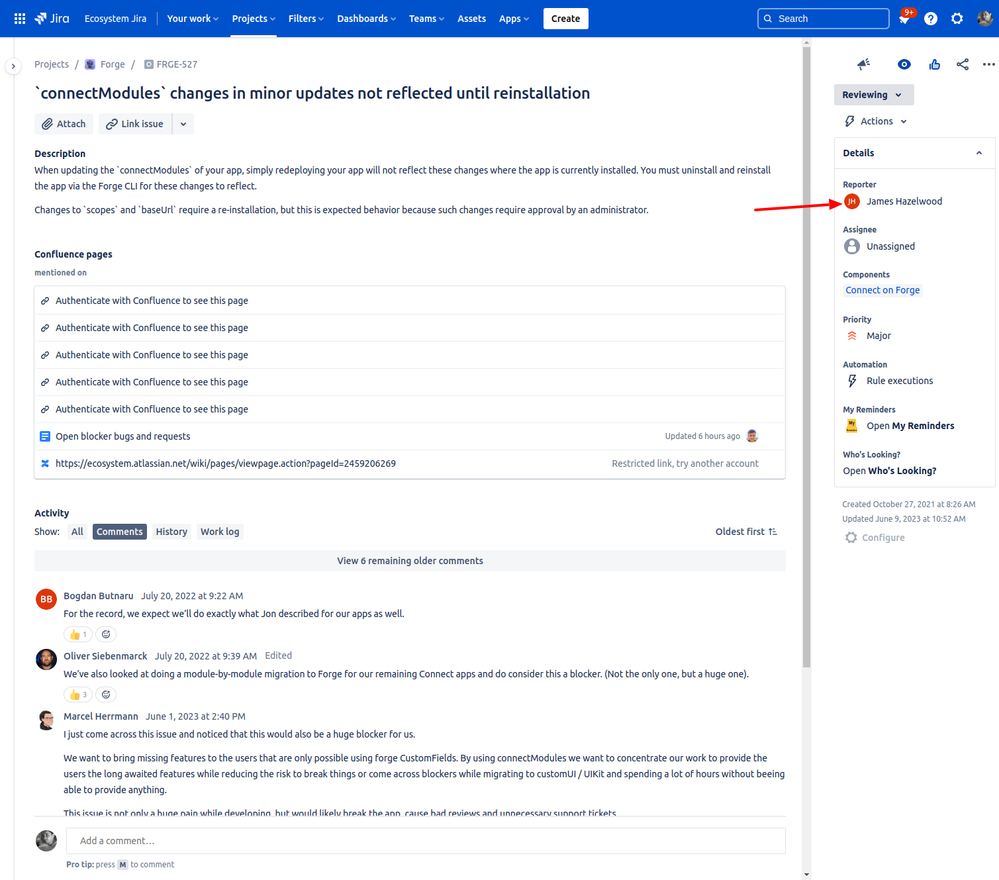View 6 remaining older comments

tap(410, 561)
